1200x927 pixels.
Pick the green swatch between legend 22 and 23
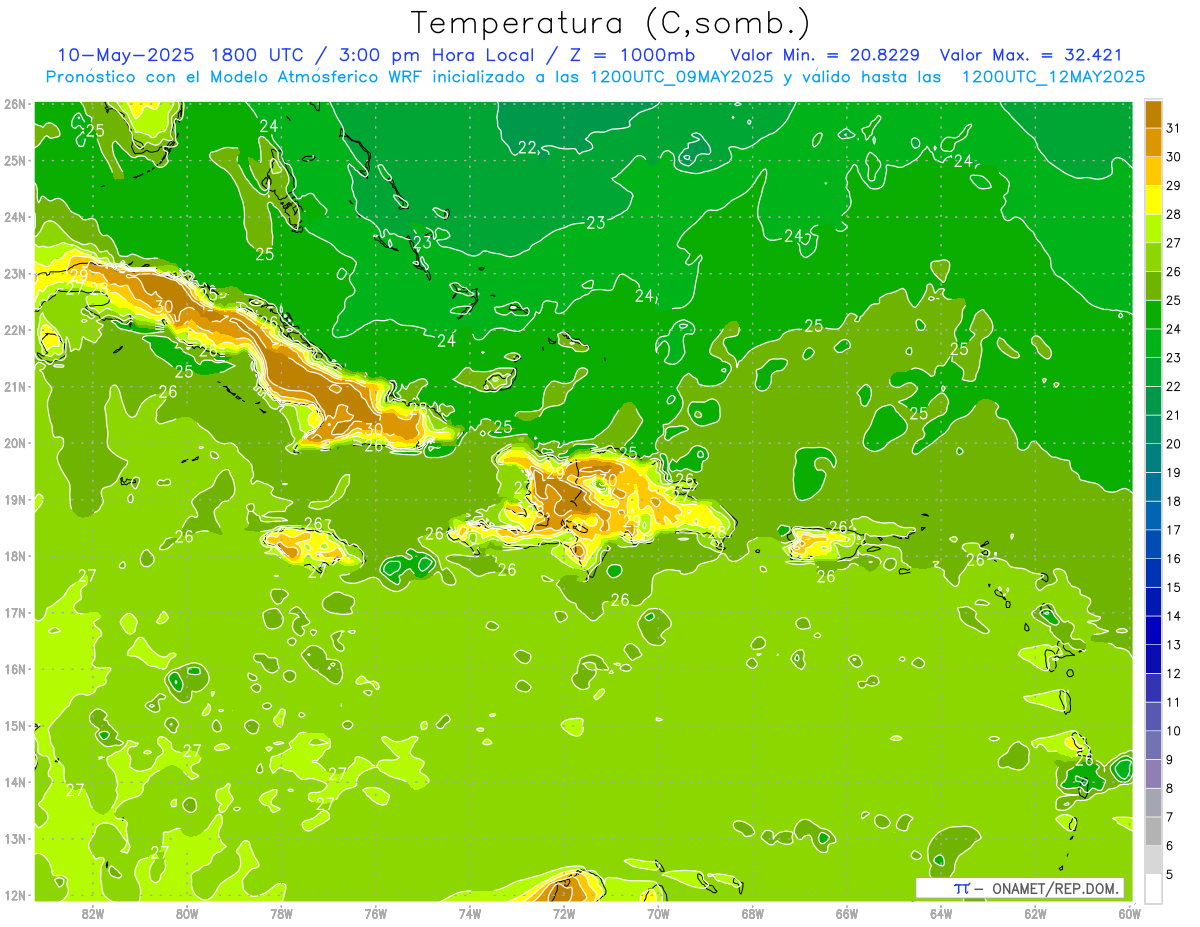click(x=1154, y=372)
